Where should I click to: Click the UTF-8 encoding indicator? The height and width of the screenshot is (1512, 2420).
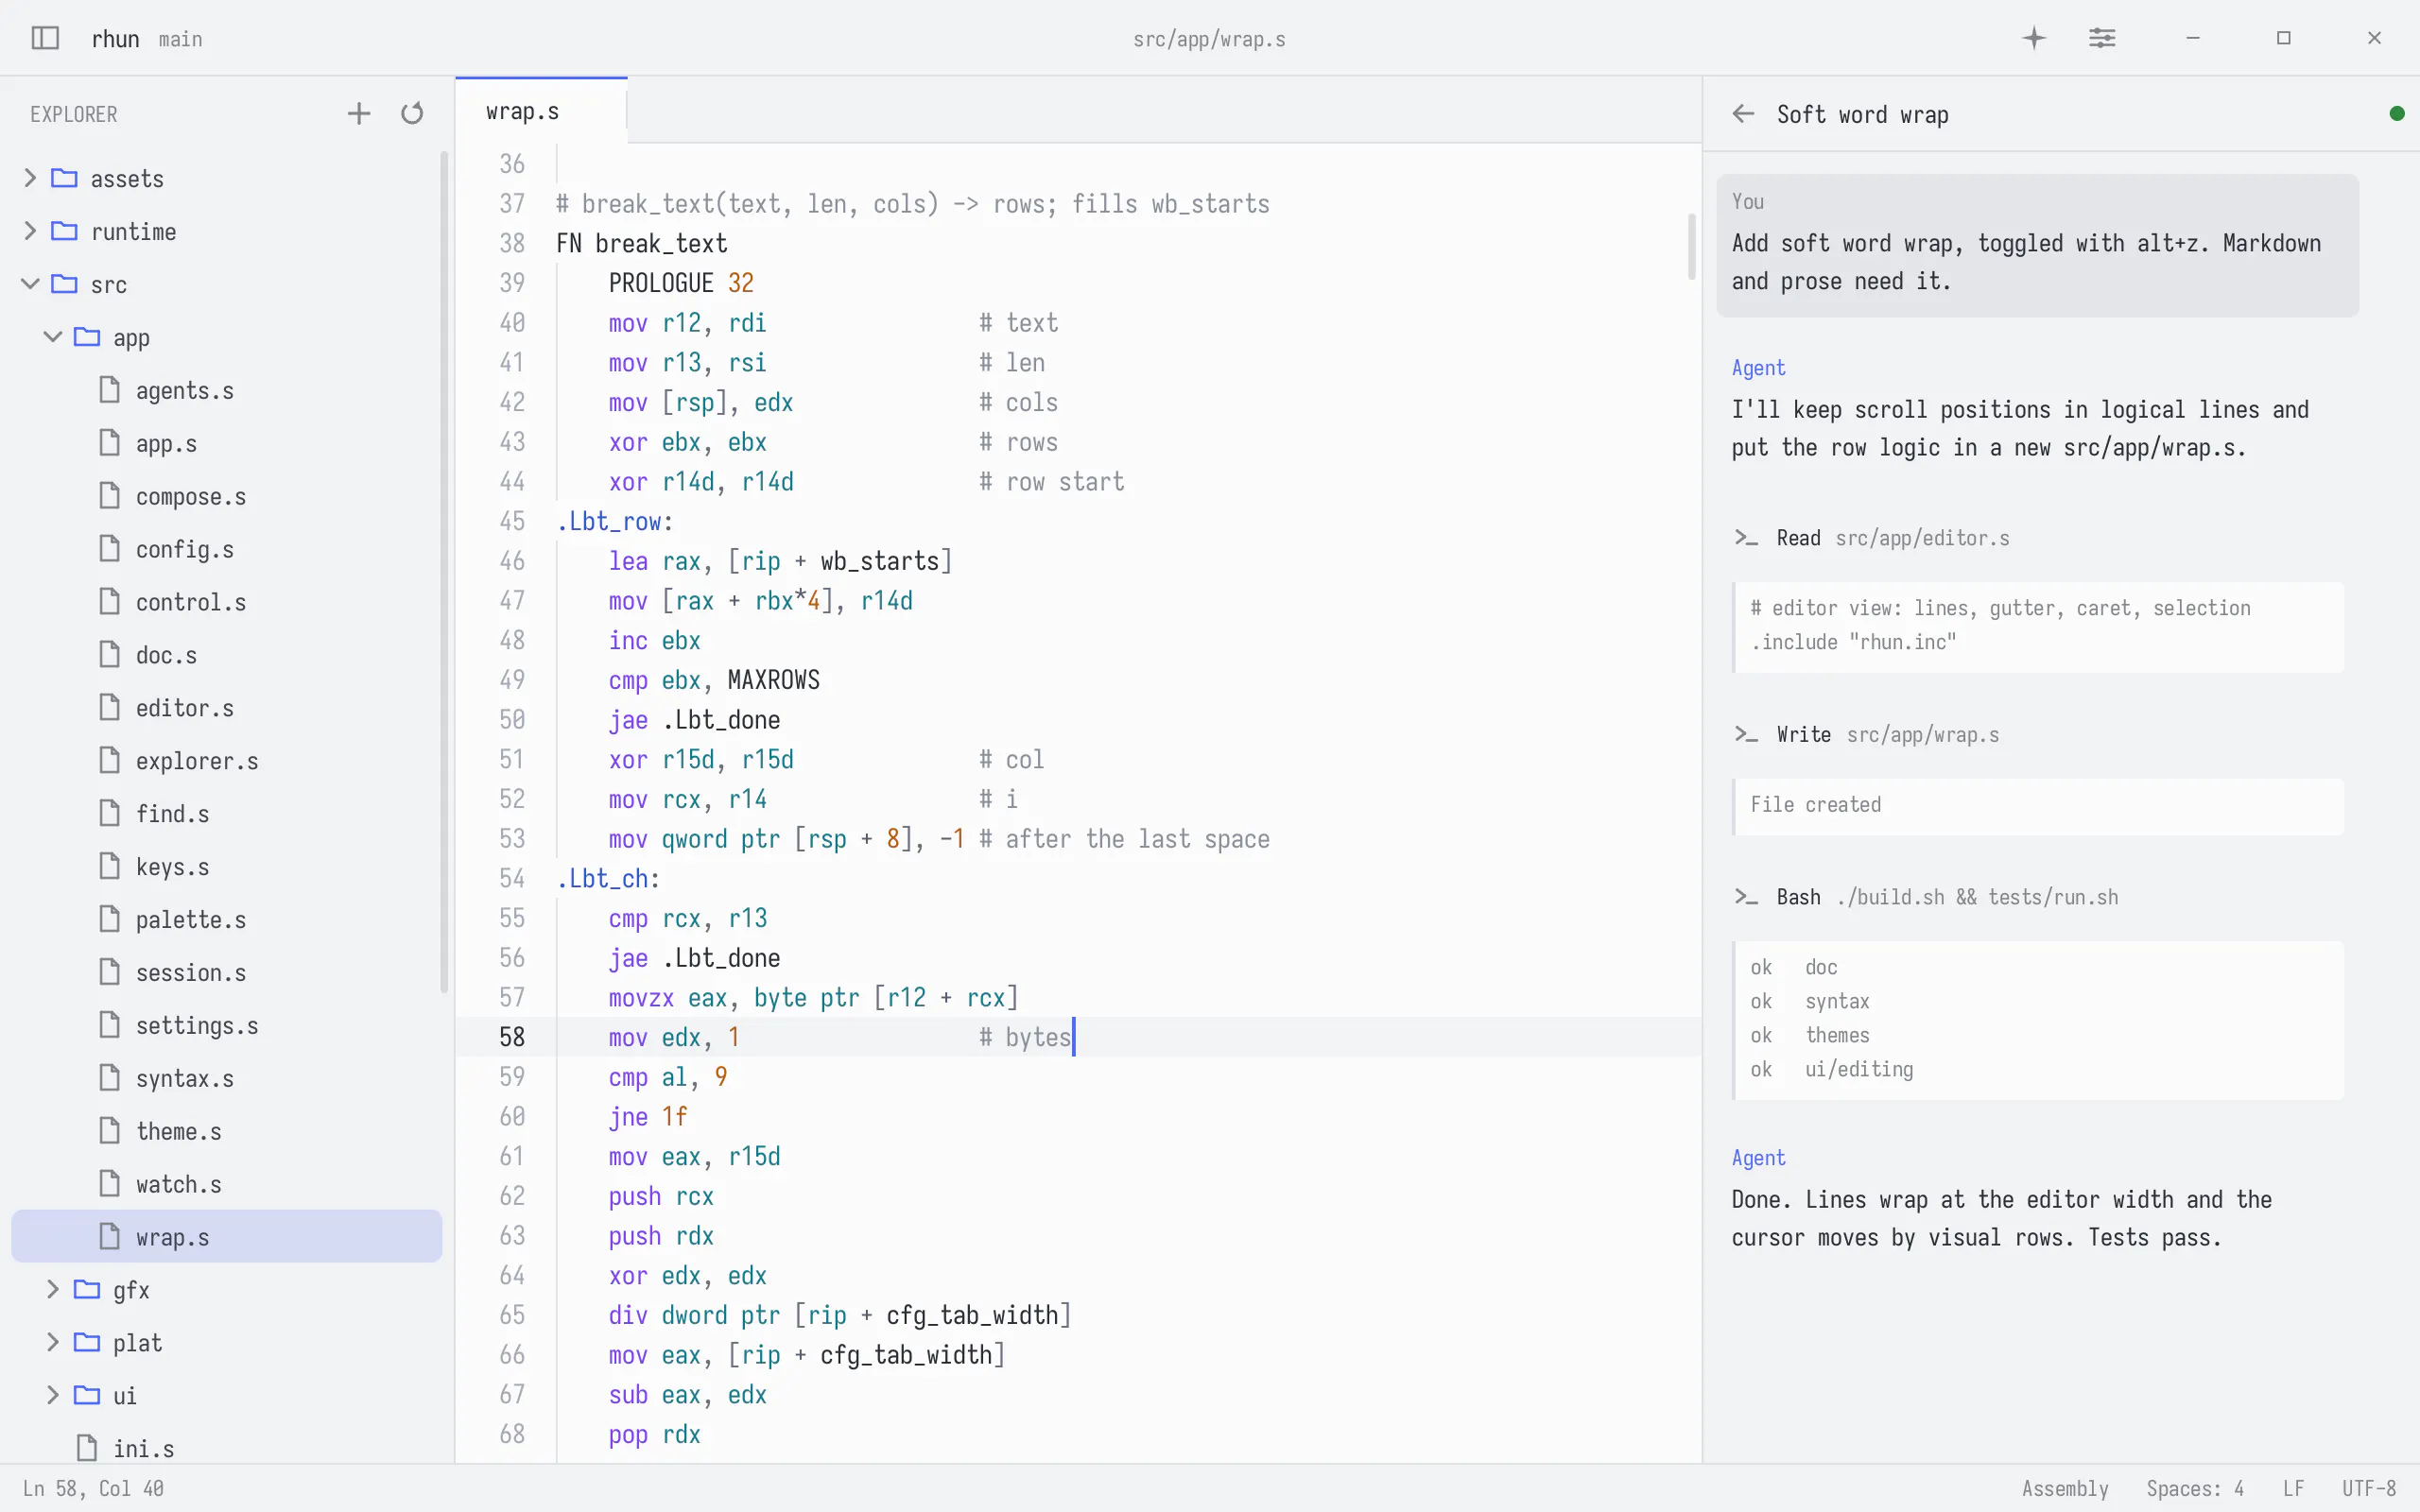click(2369, 1488)
